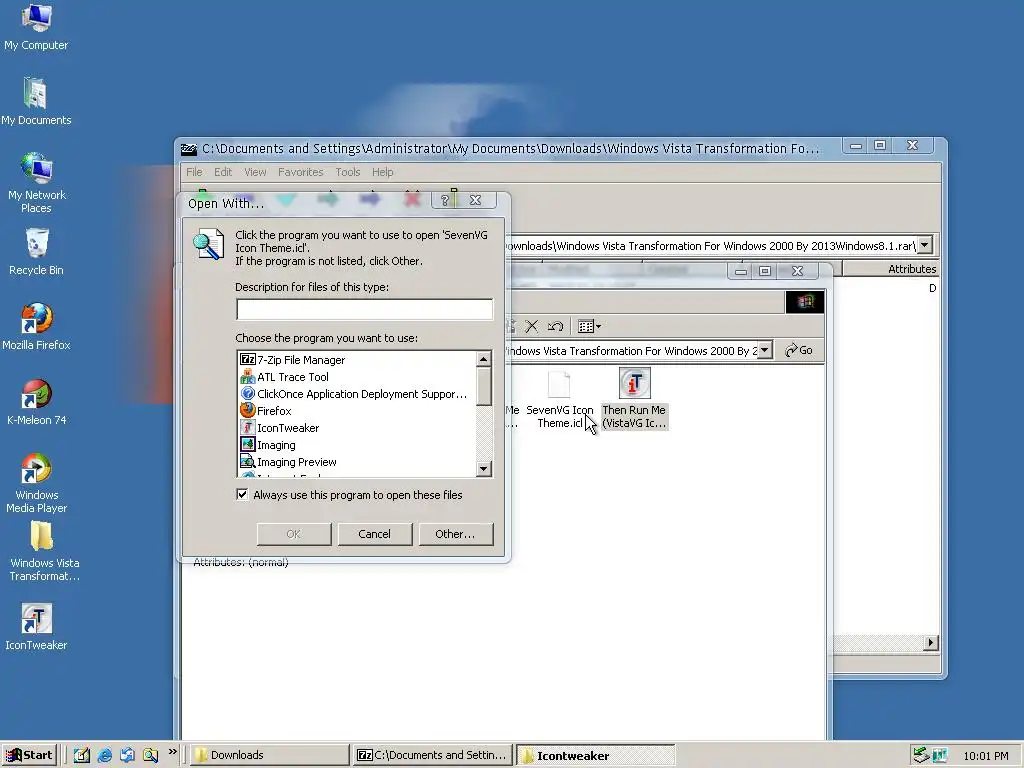Switch to the Icontweaker taskbar button
This screenshot has width=1024, height=768.
coord(595,755)
